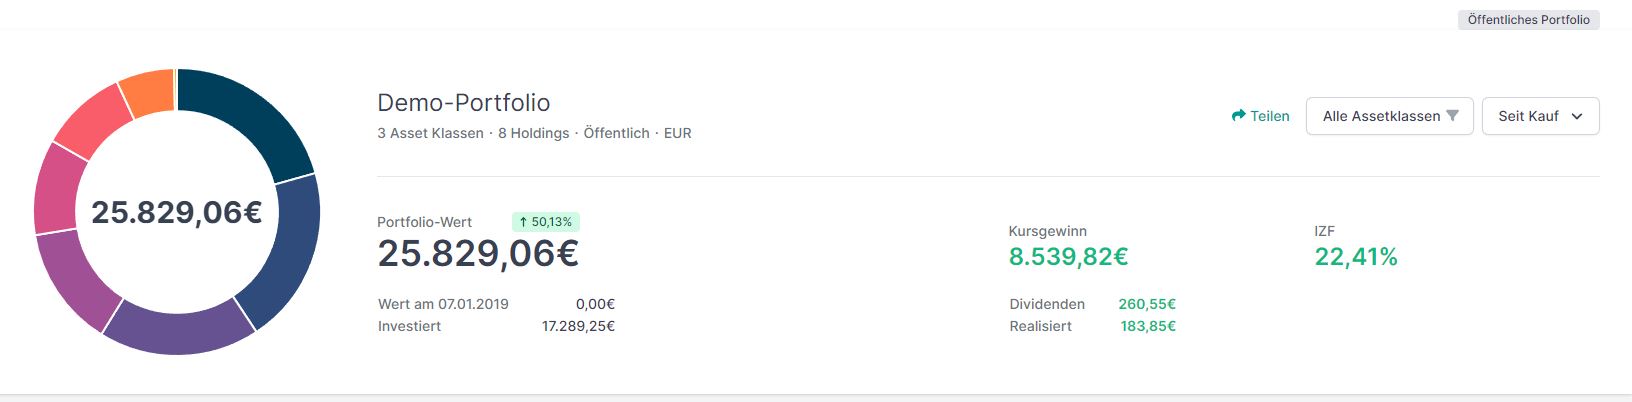Expand the Seit Kauf time range dropdown

(x=1540, y=116)
